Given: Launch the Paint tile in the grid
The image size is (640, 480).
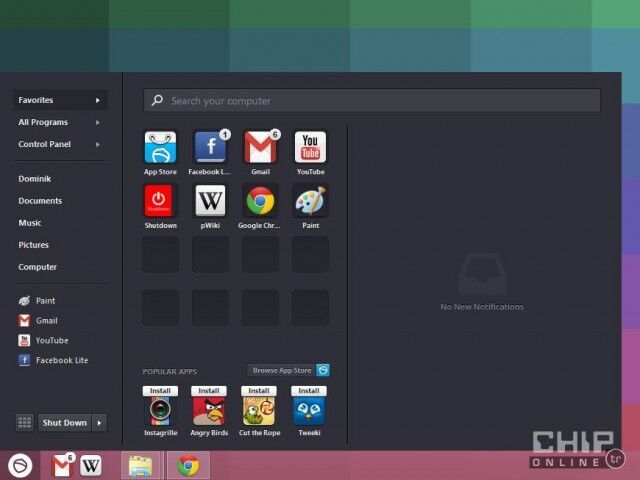Looking at the screenshot, I should click(x=310, y=202).
